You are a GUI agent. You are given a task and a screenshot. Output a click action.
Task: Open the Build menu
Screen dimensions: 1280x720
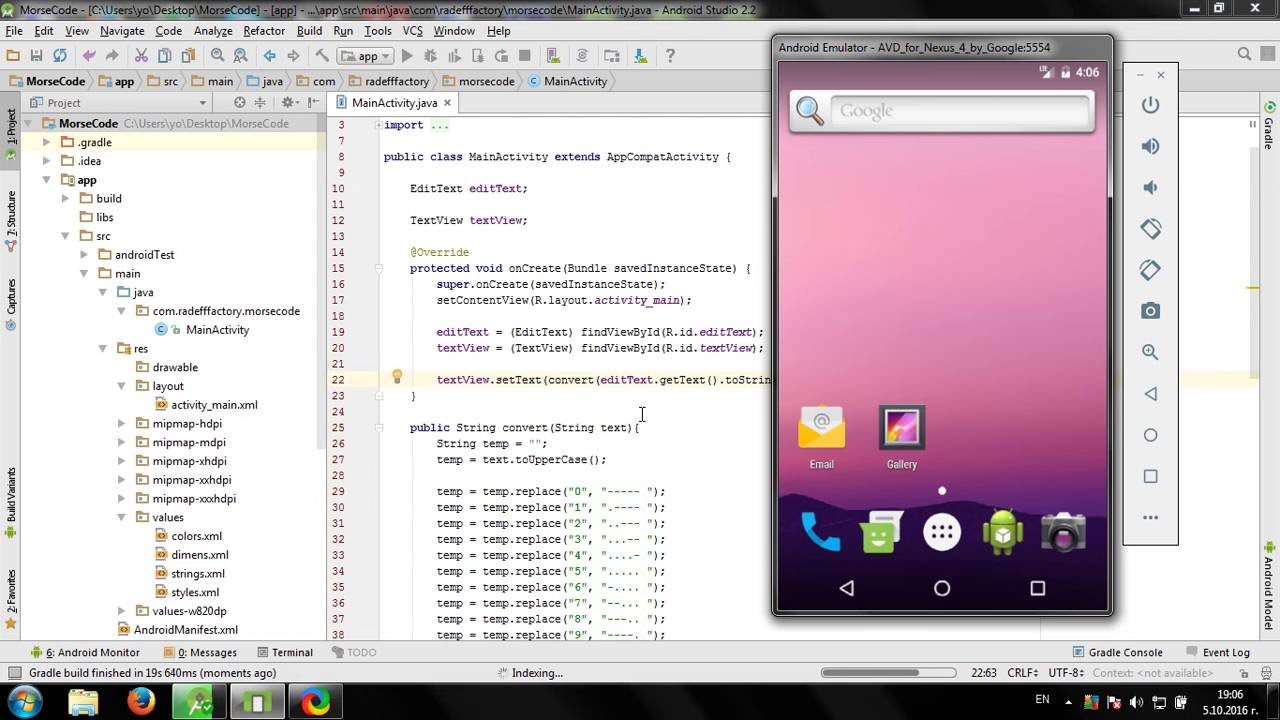(310, 31)
